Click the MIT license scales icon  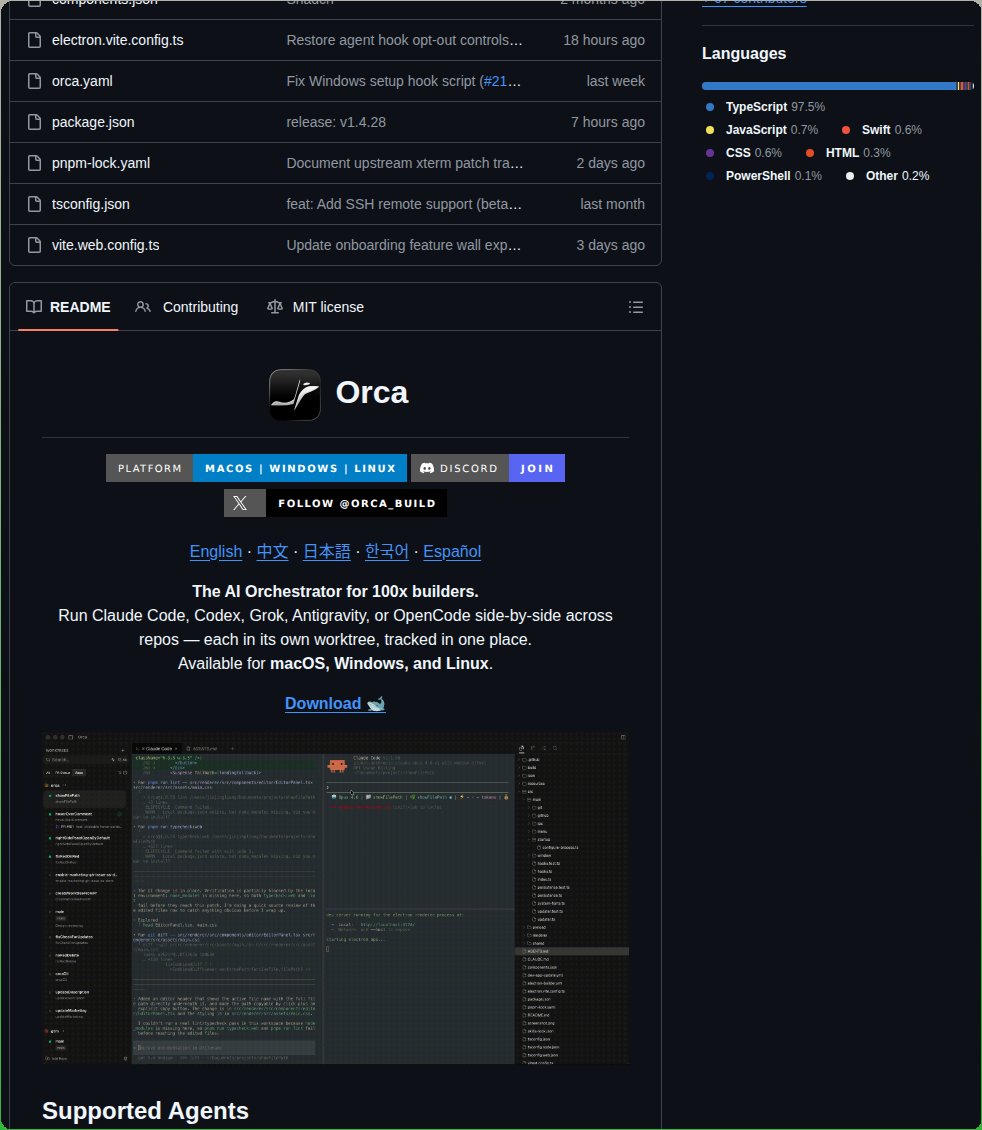pos(274,307)
